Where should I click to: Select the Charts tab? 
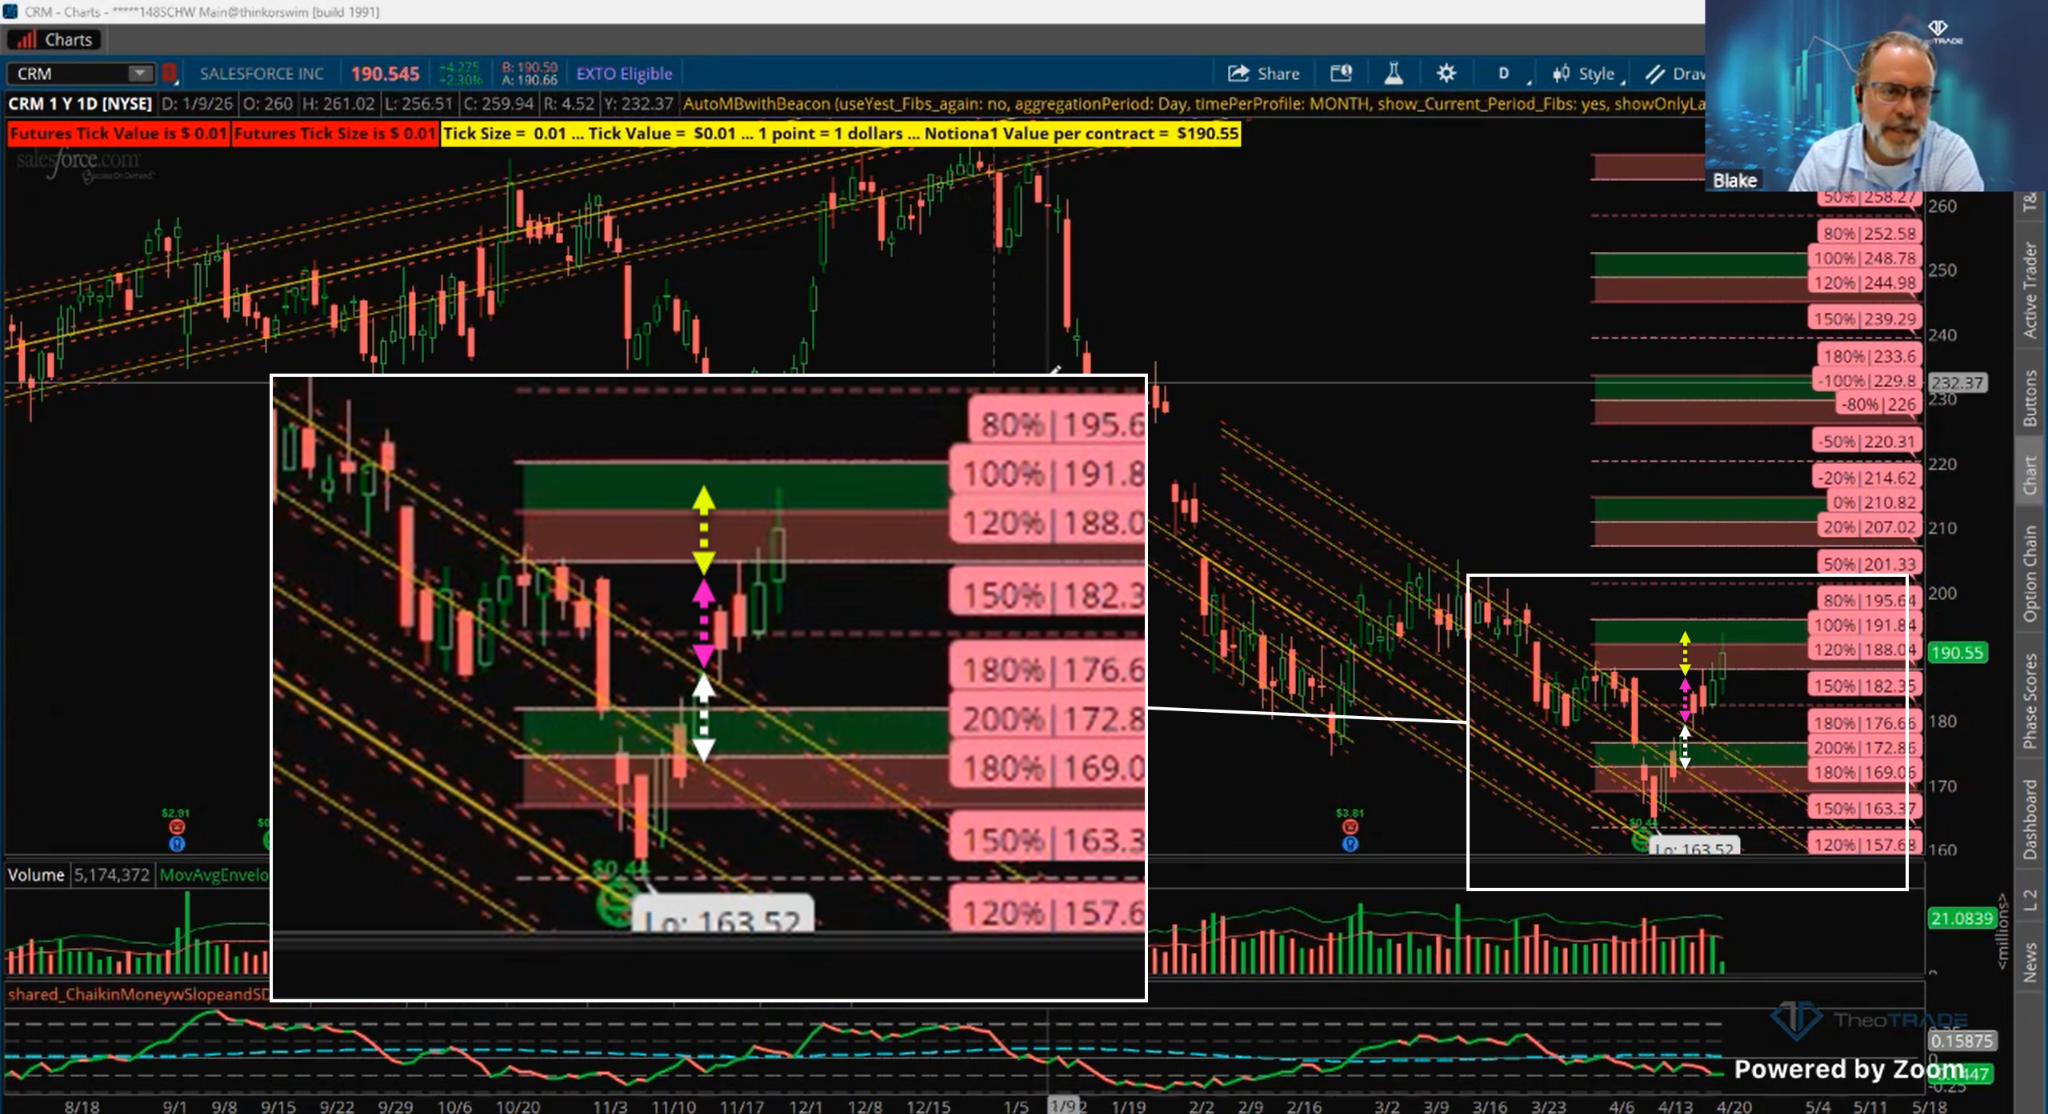(x=56, y=40)
